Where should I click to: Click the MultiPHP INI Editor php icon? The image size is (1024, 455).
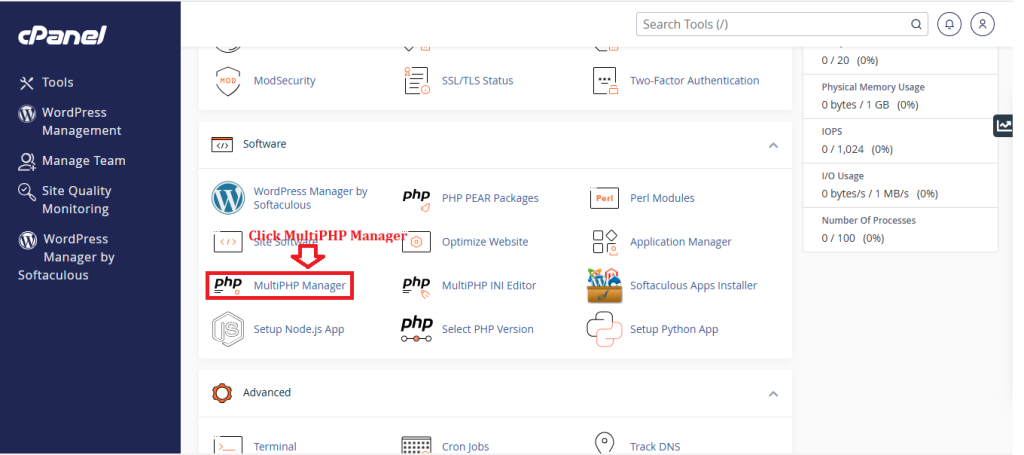point(417,286)
